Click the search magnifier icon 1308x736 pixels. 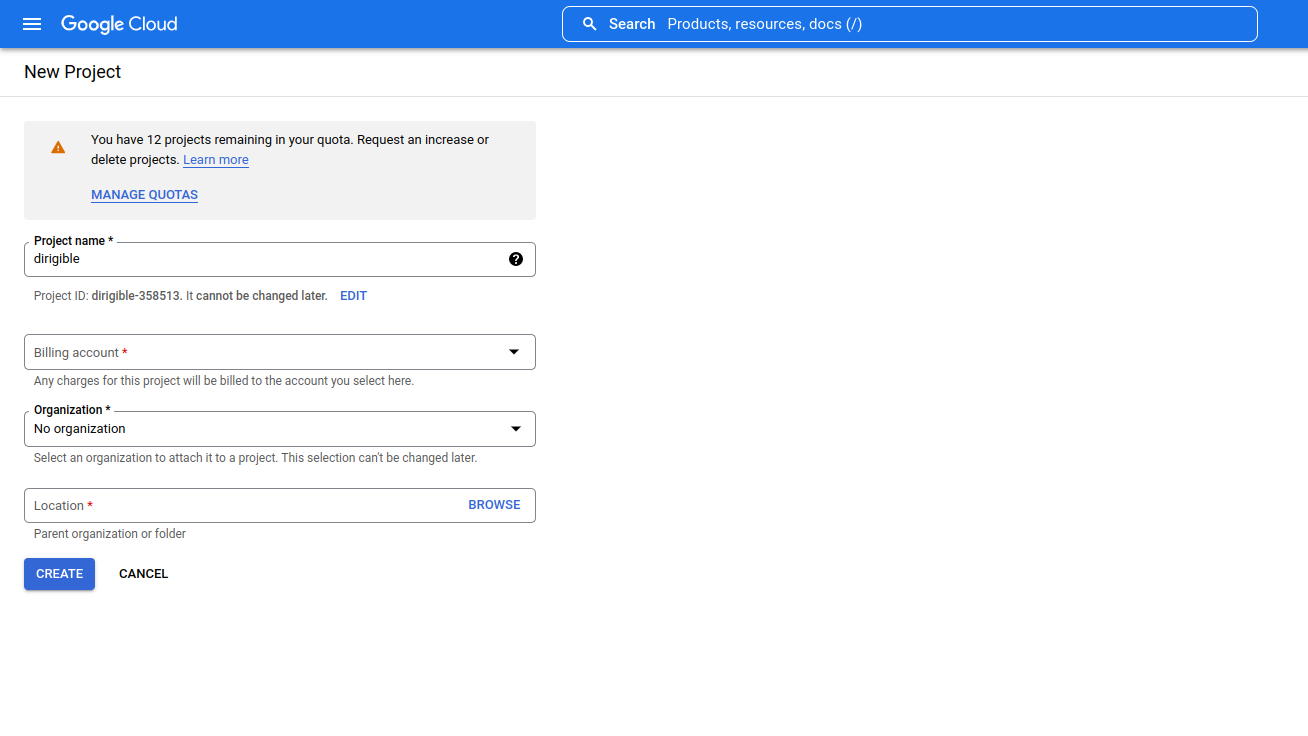pyautogui.click(x=590, y=24)
